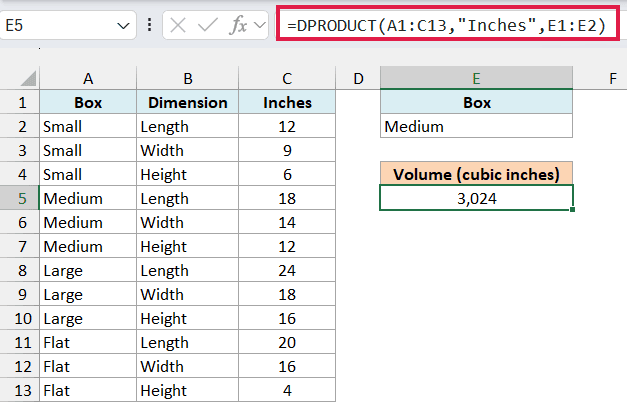Viewport: 627px width, 402px height.
Task: Click the Inches value 16 in row 10
Action: click(x=287, y=318)
